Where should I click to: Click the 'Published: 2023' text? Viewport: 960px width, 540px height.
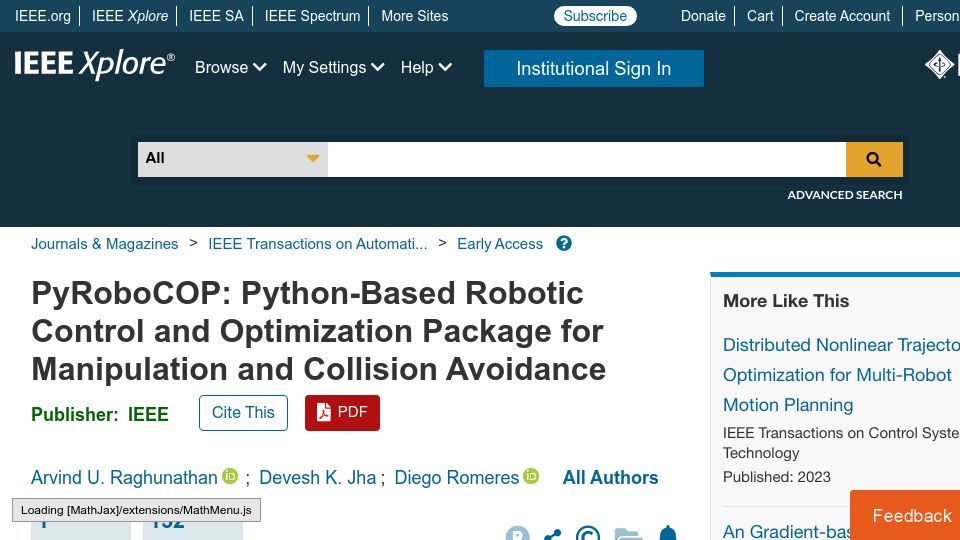777,477
